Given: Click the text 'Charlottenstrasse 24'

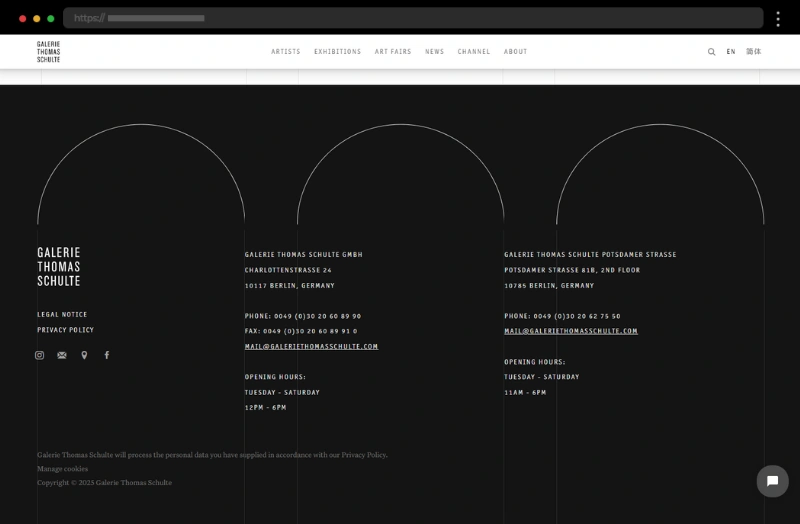Looking at the screenshot, I should pyautogui.click(x=288, y=270).
